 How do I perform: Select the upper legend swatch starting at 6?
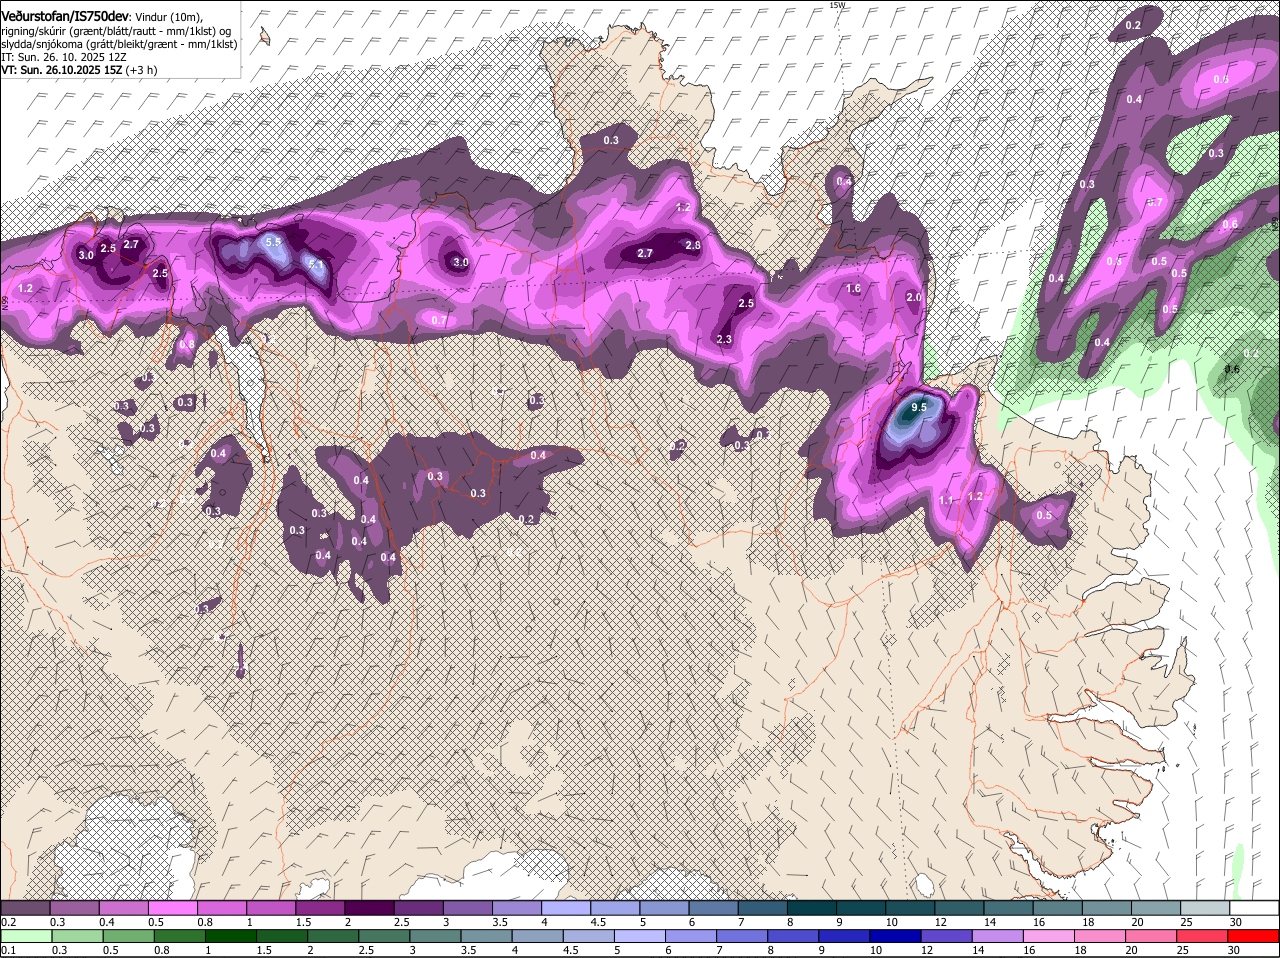(713, 907)
